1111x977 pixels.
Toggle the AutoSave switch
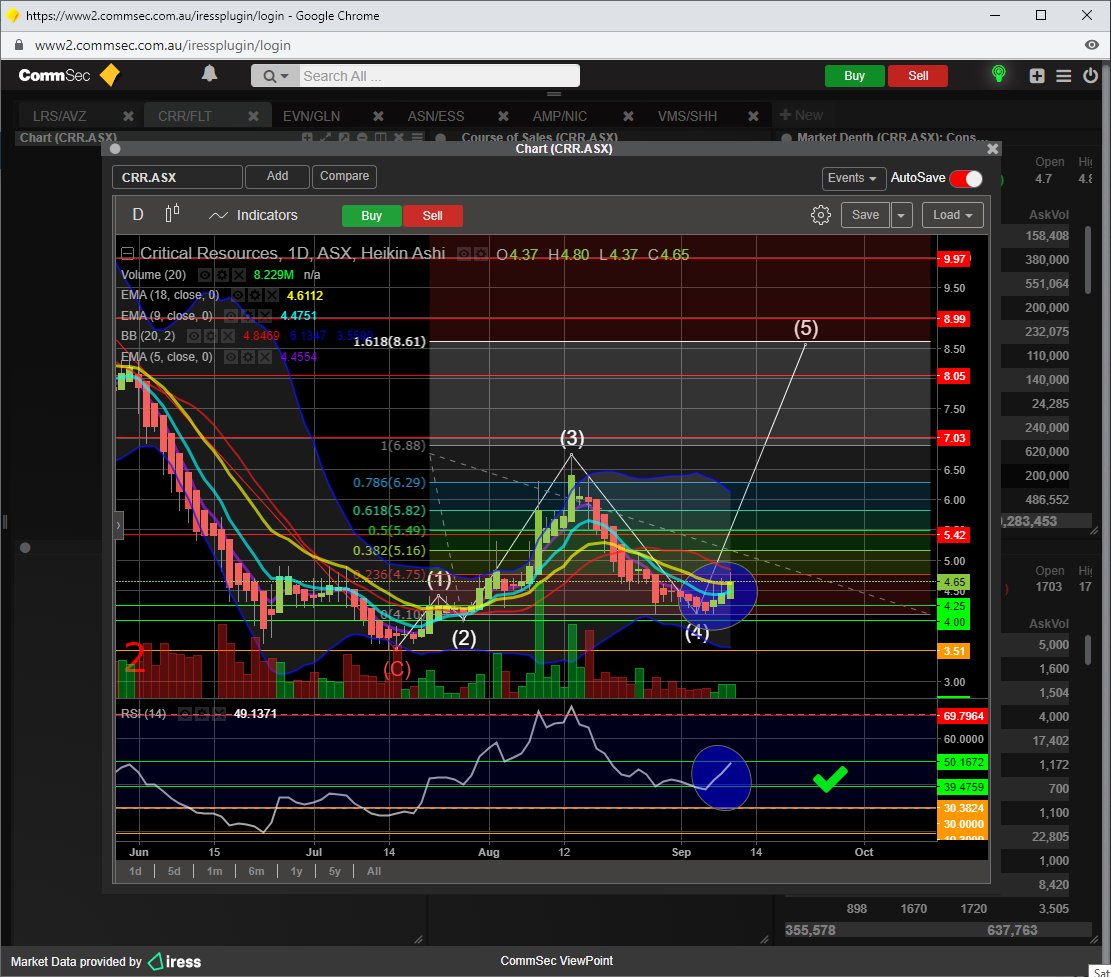pos(966,178)
